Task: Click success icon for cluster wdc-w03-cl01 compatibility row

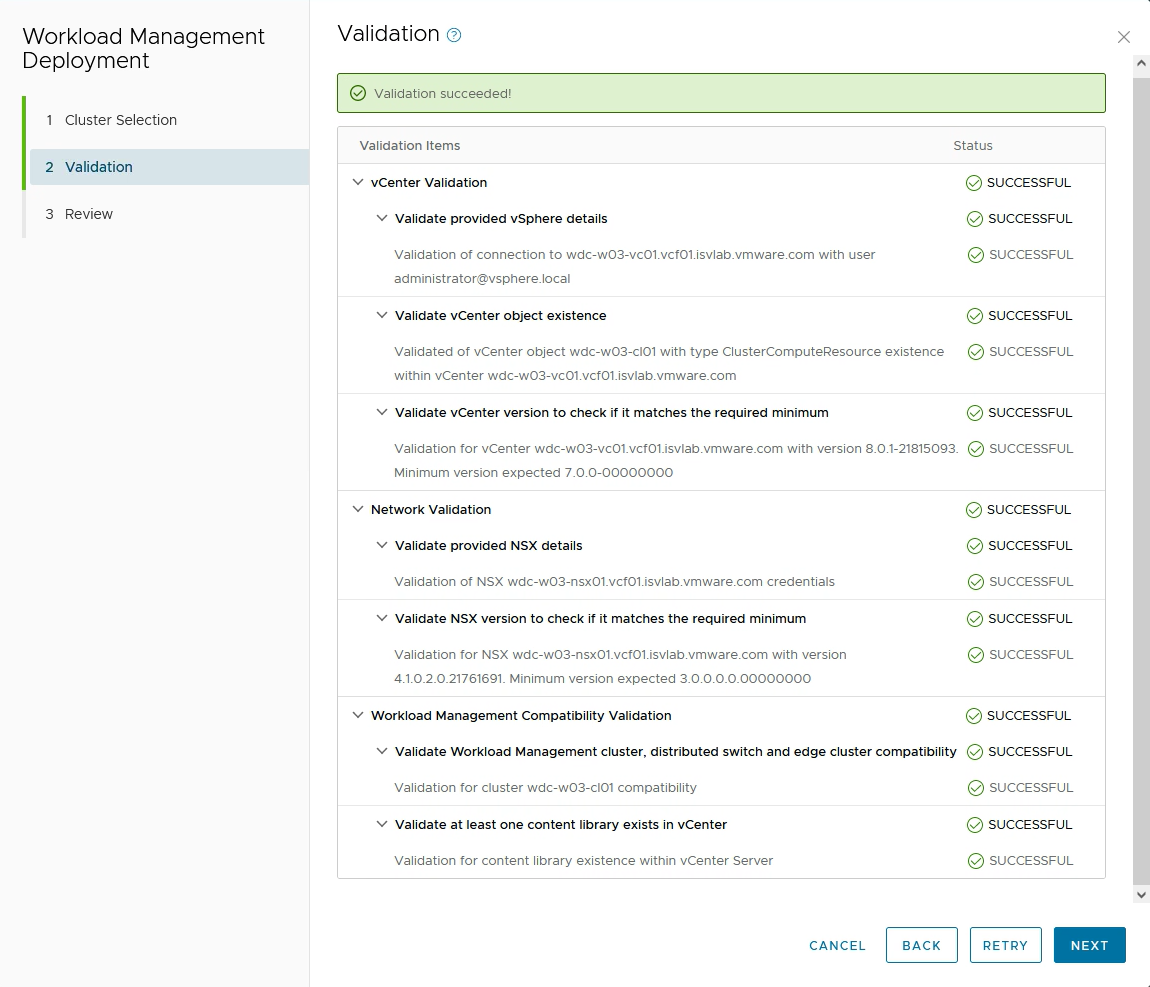Action: (x=975, y=788)
